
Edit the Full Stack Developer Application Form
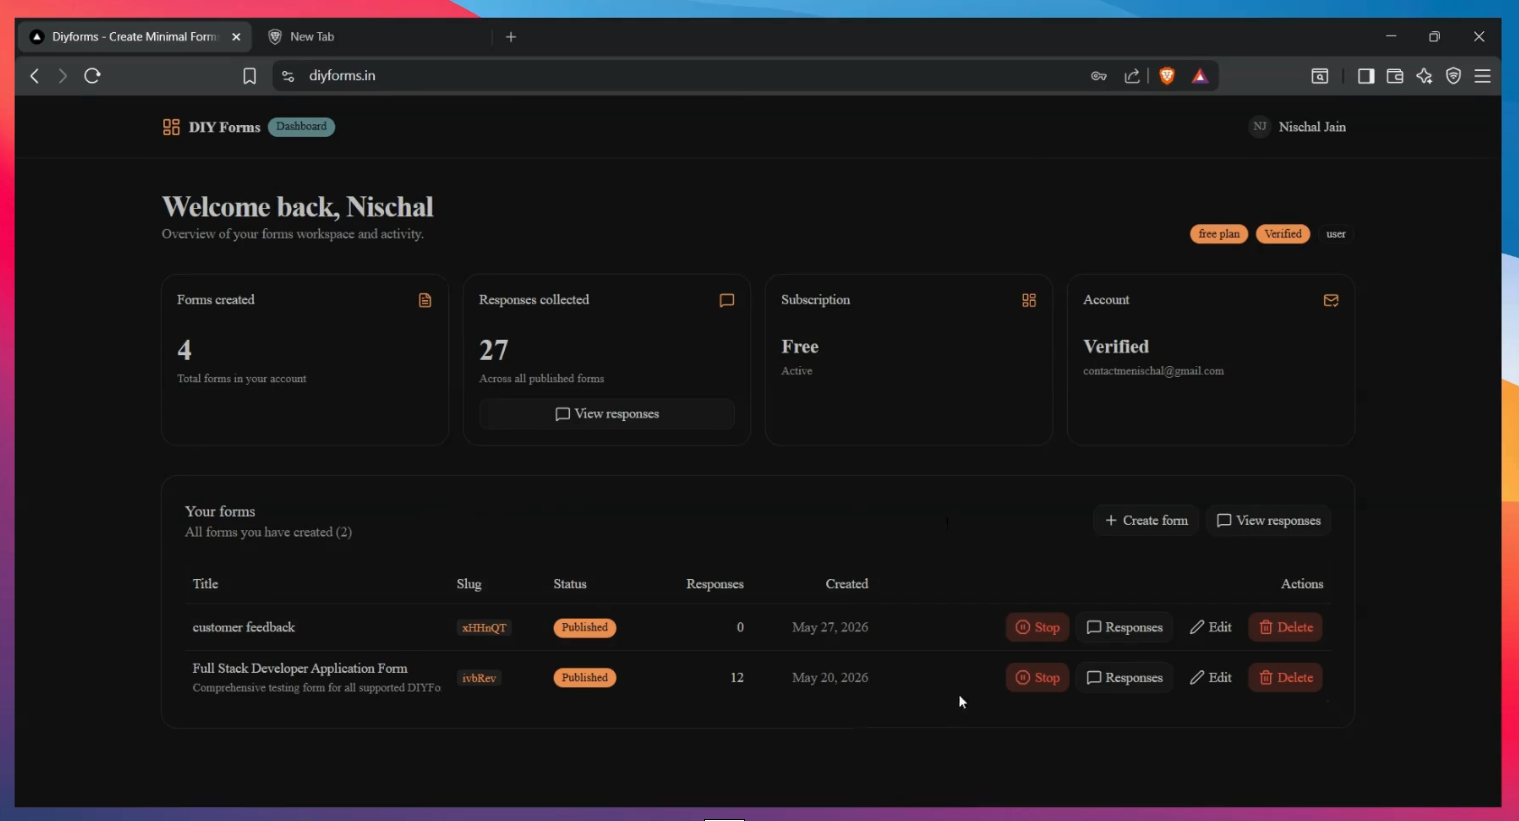pyautogui.click(x=1211, y=677)
